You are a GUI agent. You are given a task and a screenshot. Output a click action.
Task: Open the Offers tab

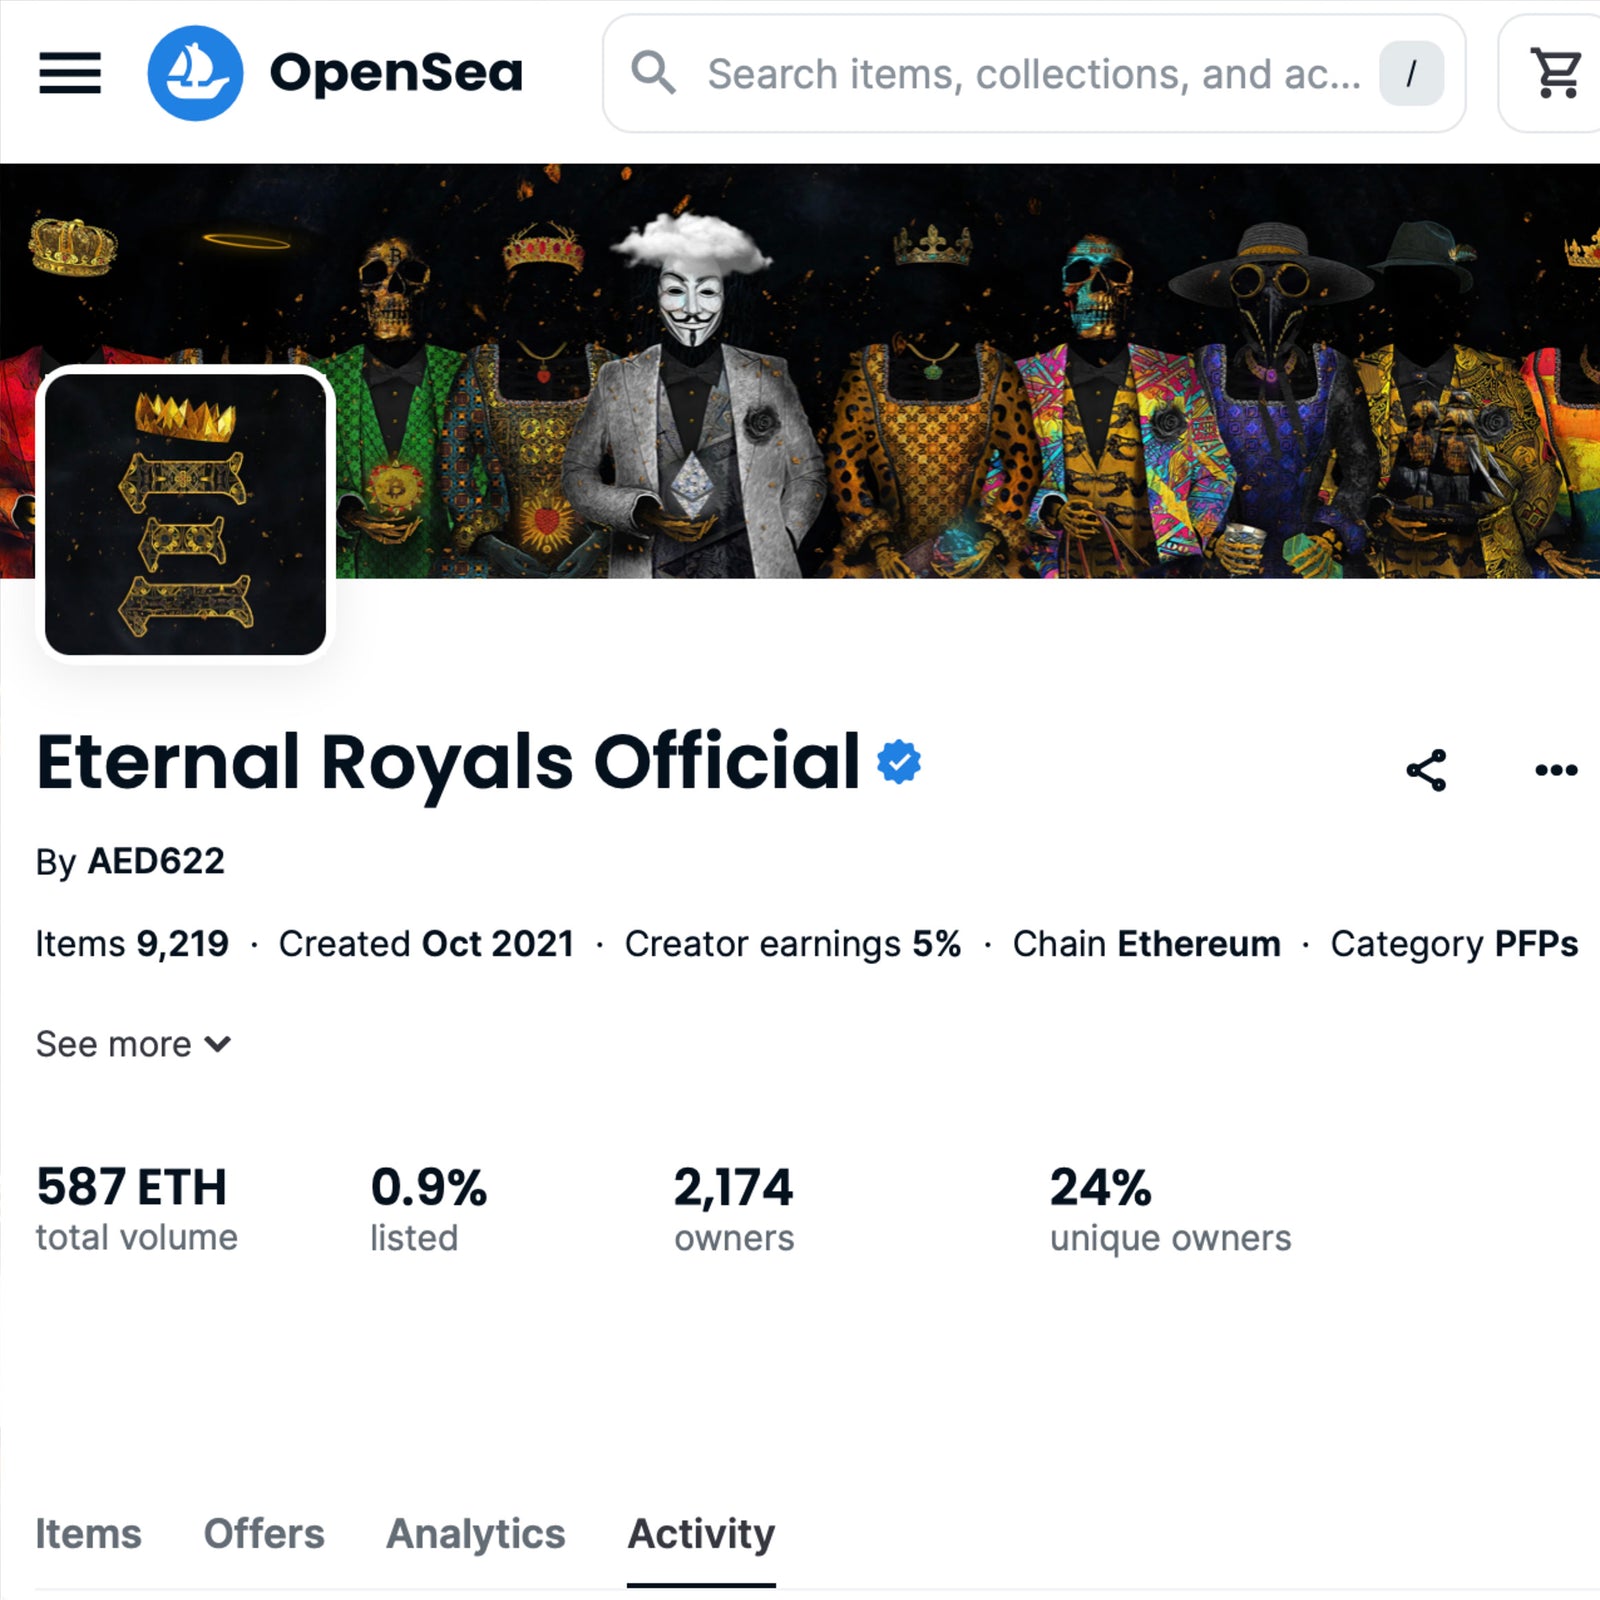point(264,1534)
